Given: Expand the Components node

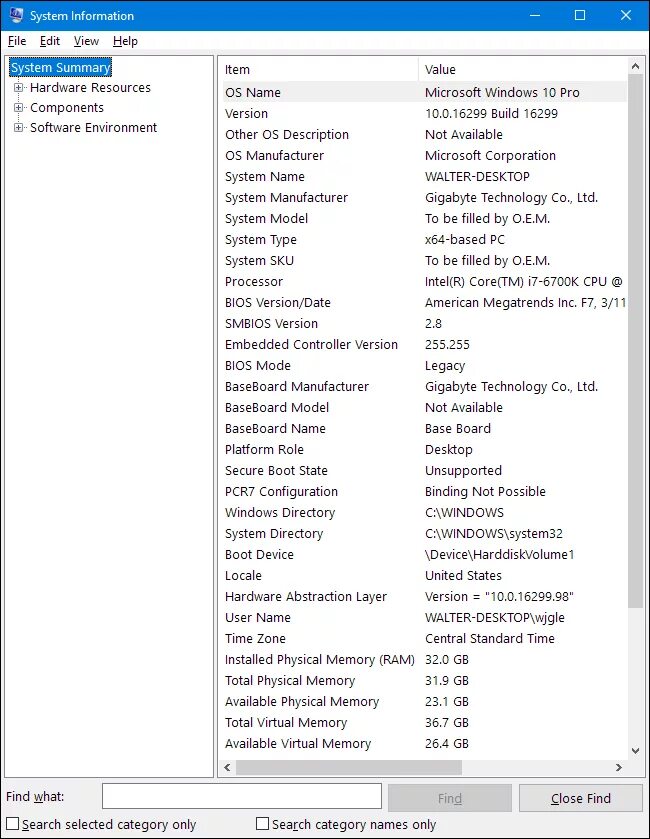Looking at the screenshot, I should [18, 108].
